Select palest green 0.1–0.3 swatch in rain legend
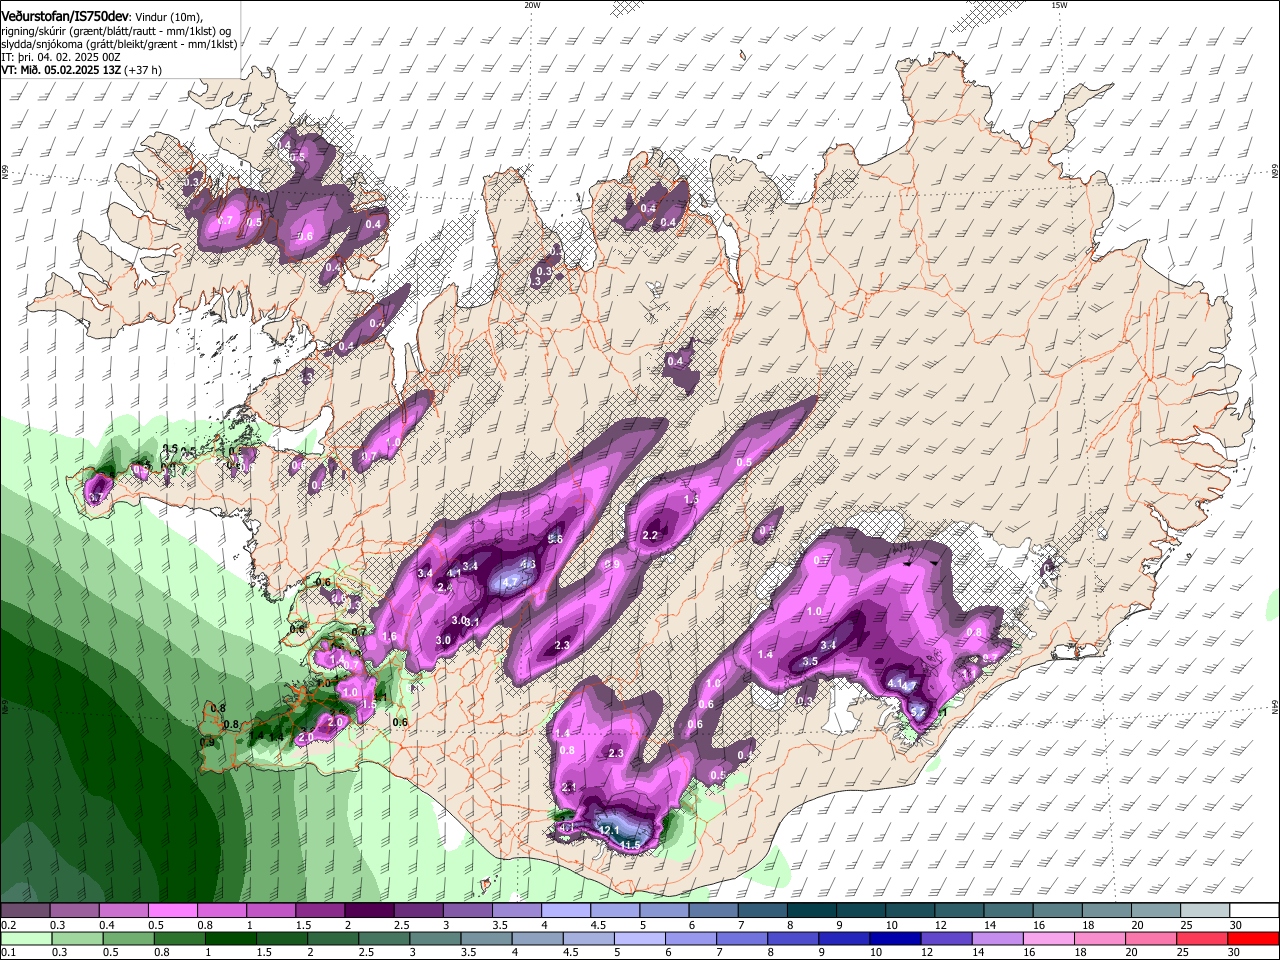Screen dimensions: 1280x960 click(27, 938)
